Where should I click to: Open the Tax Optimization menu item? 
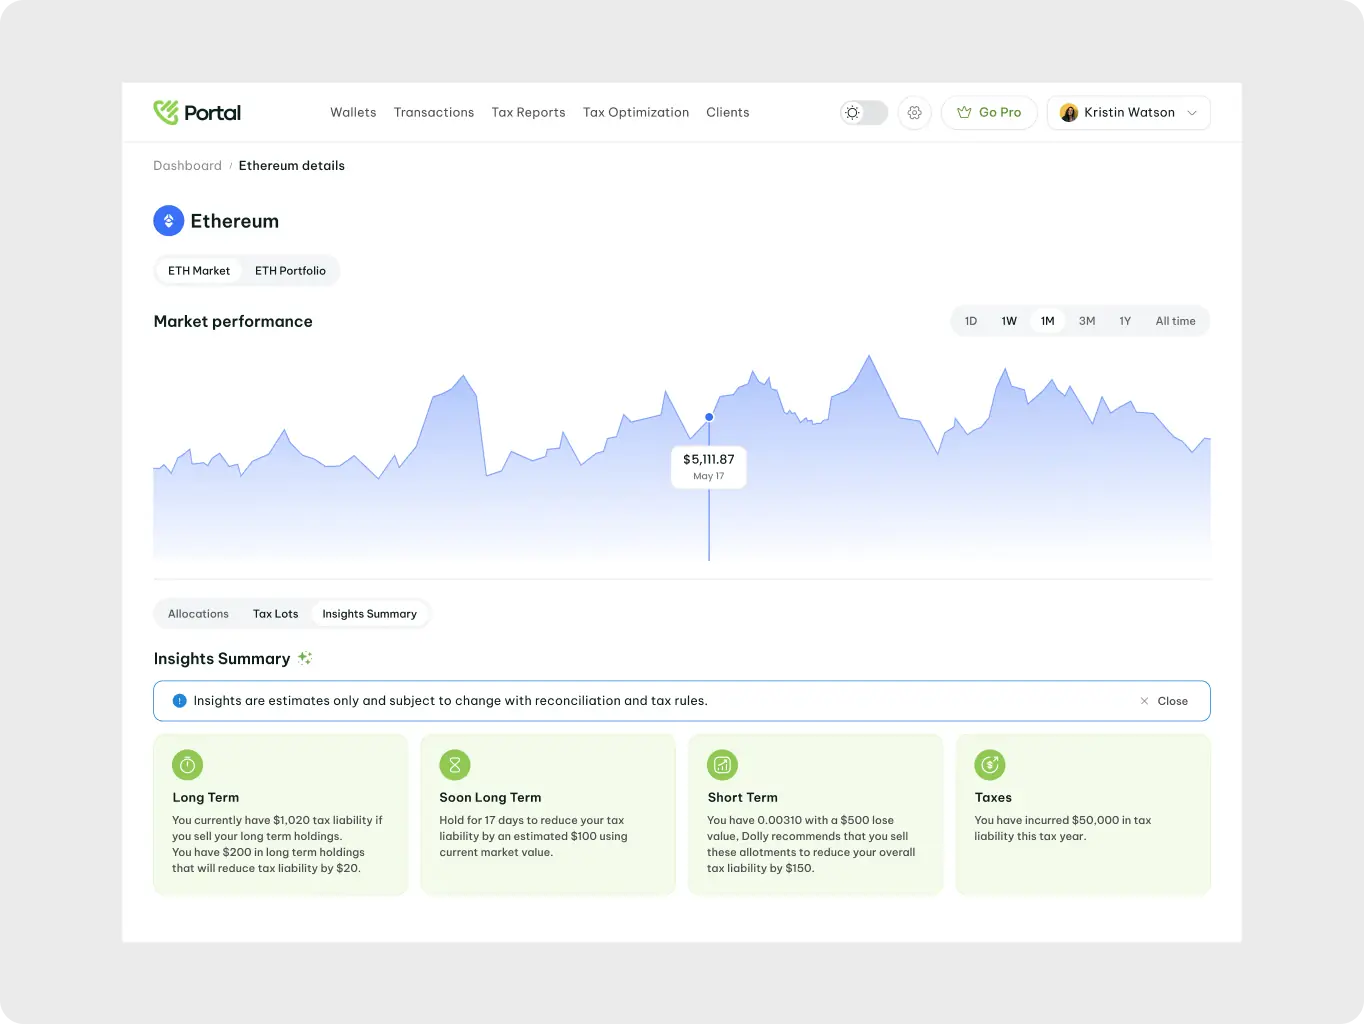pyautogui.click(x=635, y=112)
